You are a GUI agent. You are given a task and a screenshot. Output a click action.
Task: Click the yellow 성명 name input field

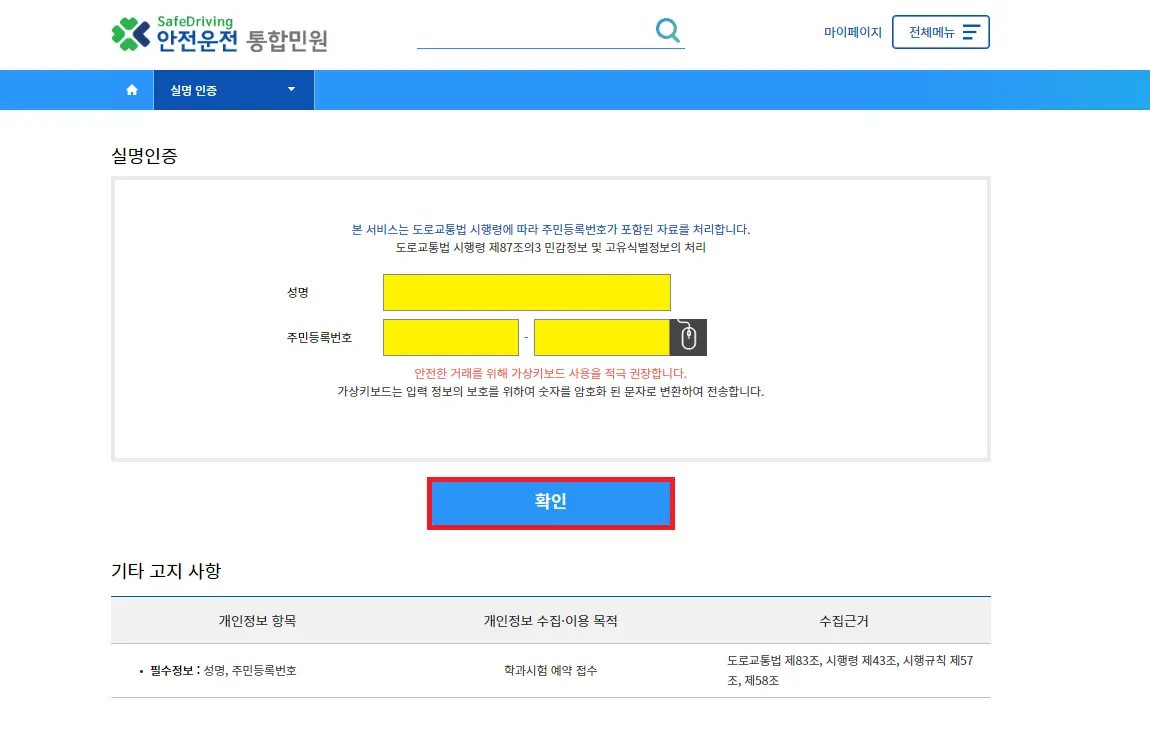526,292
